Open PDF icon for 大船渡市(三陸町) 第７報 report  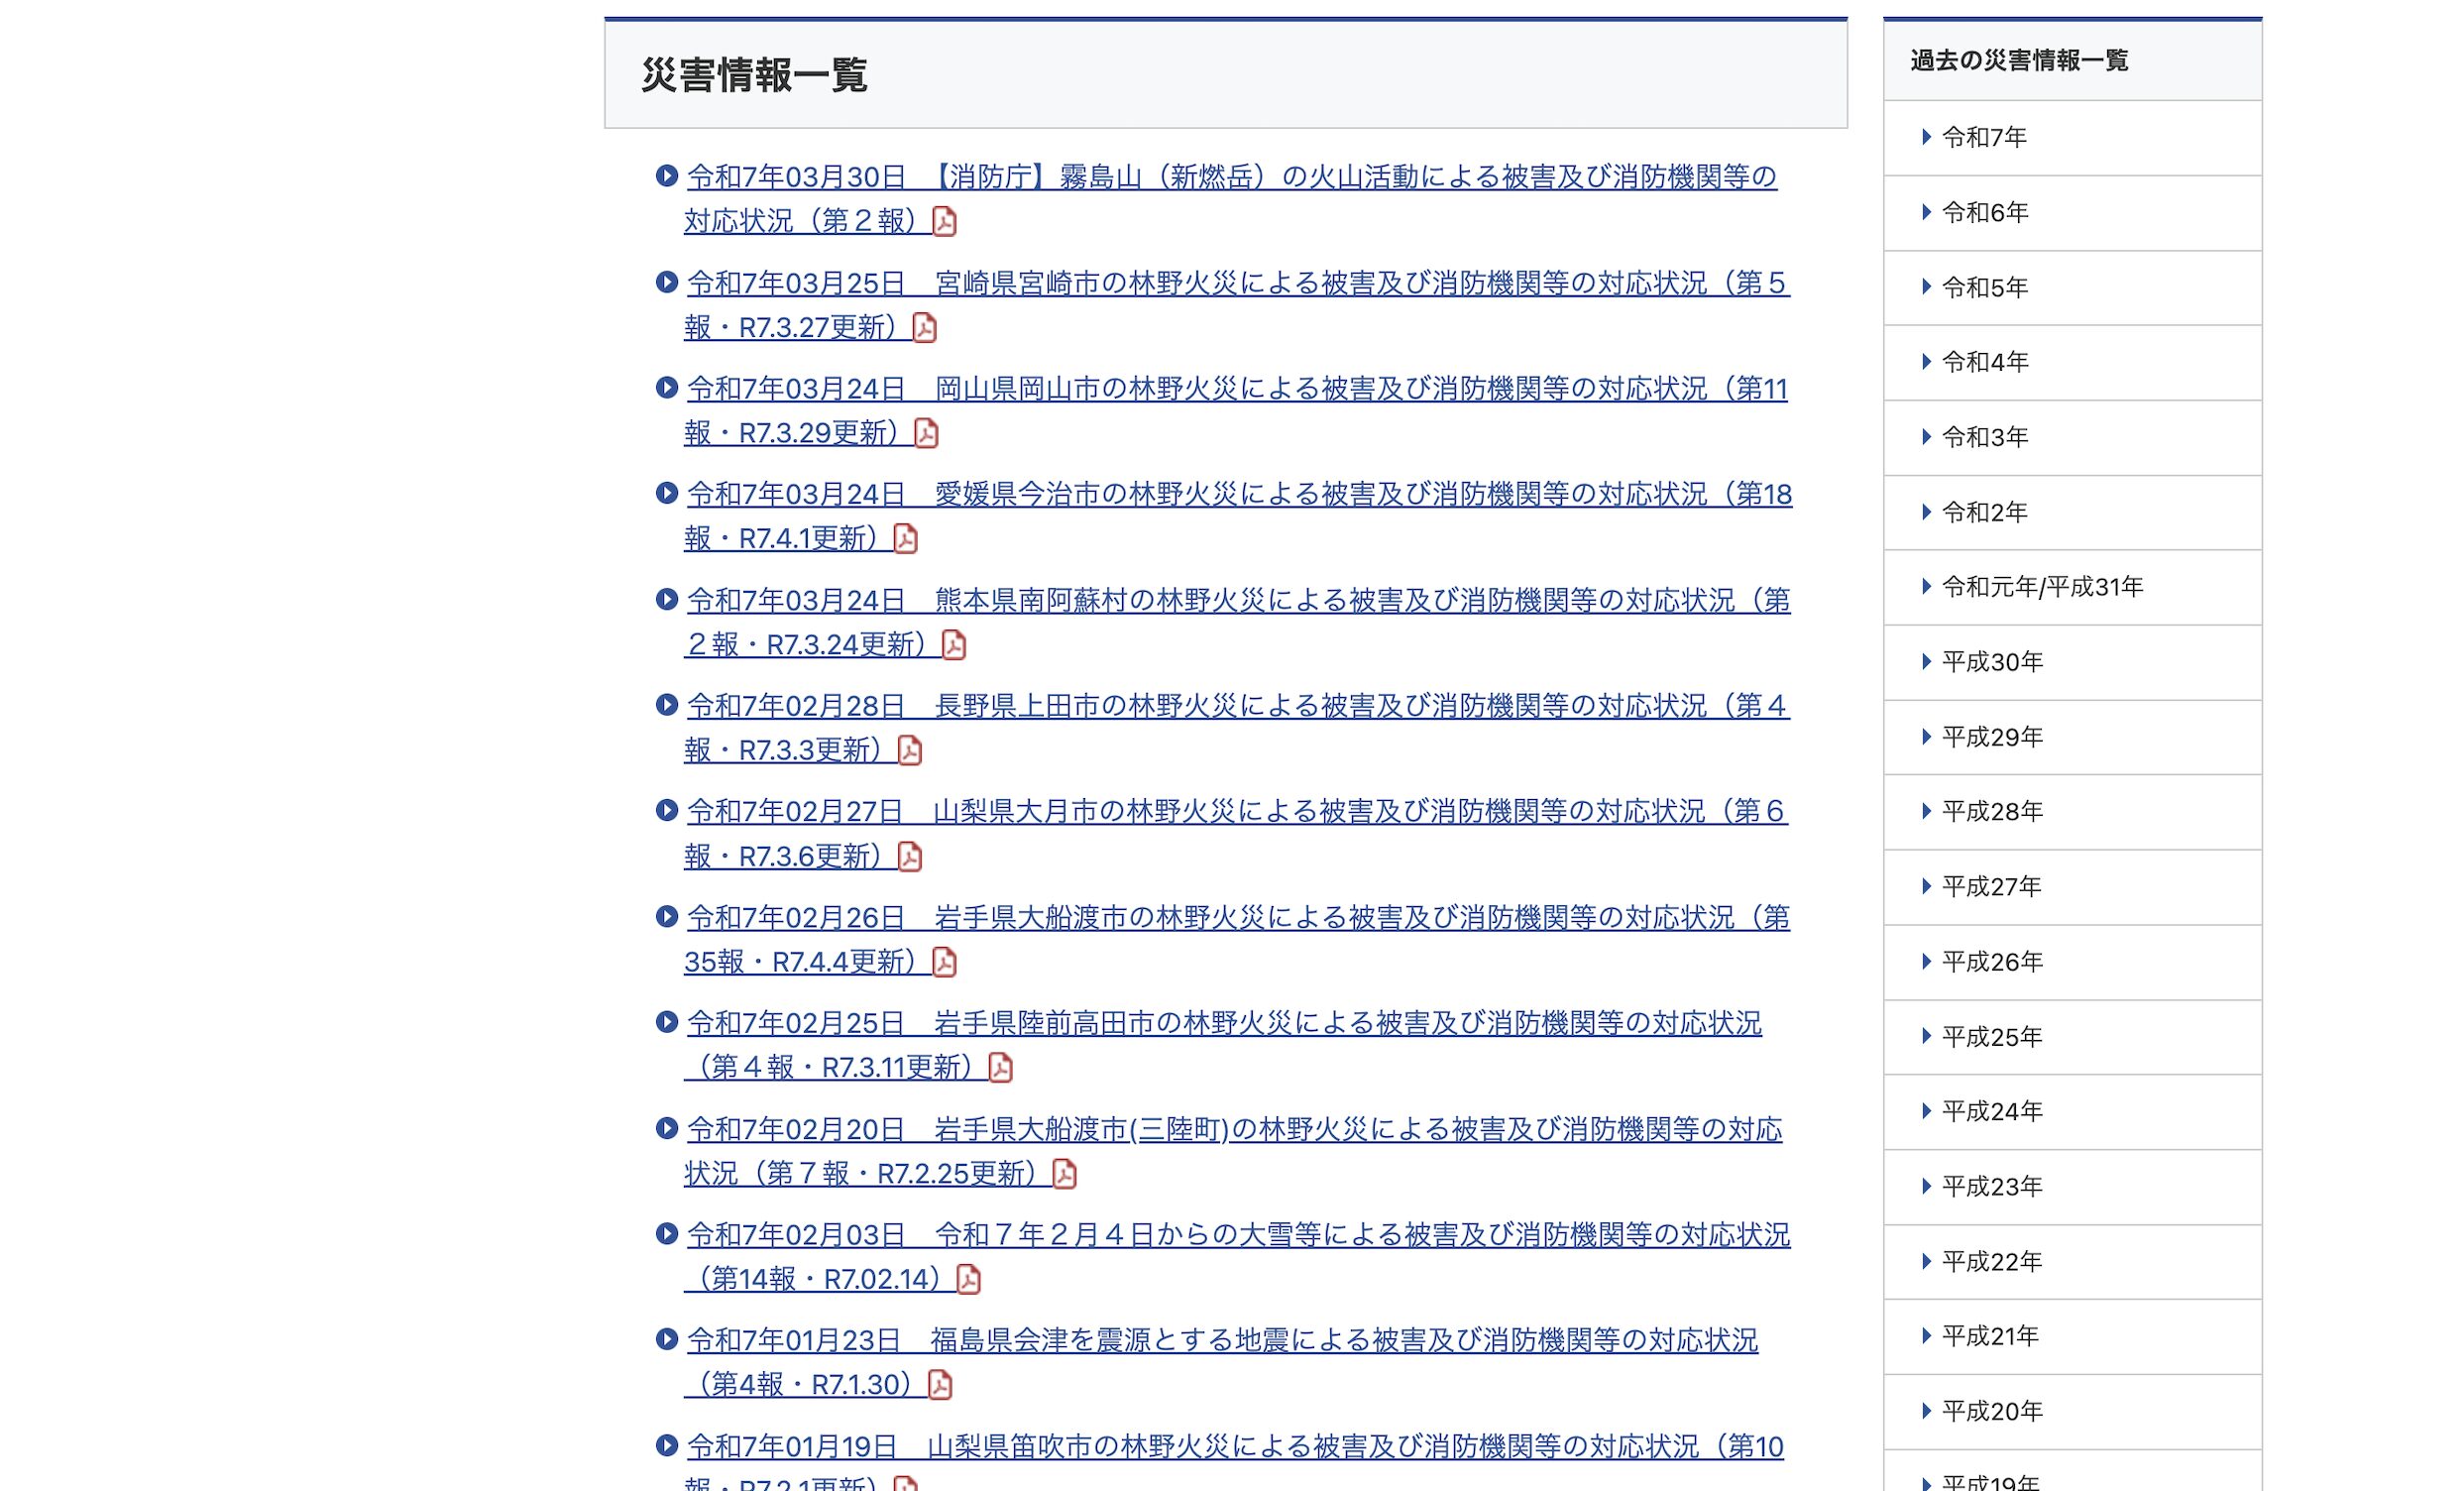(1064, 1174)
